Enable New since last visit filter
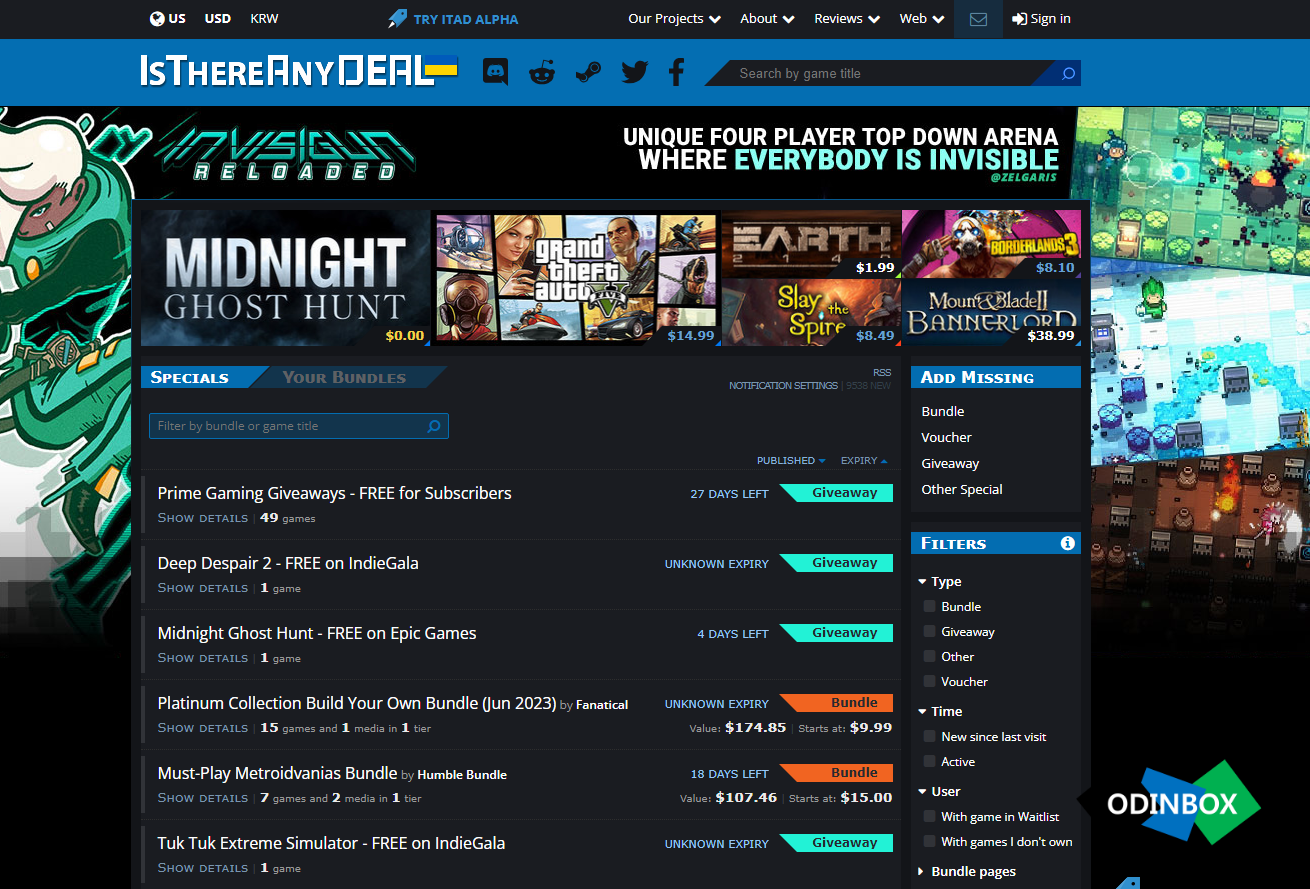This screenshot has width=1310, height=889. pos(930,736)
